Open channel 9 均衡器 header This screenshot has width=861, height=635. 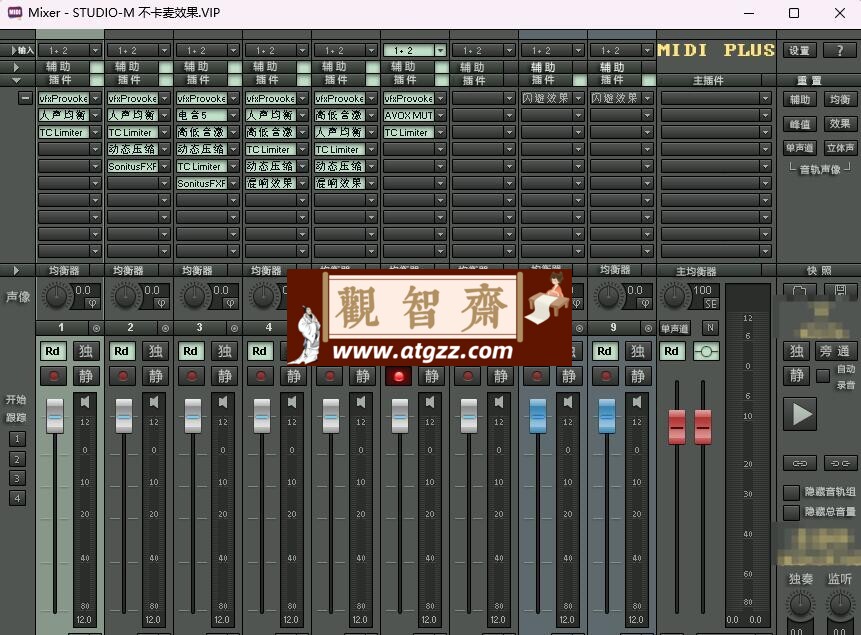coord(616,270)
